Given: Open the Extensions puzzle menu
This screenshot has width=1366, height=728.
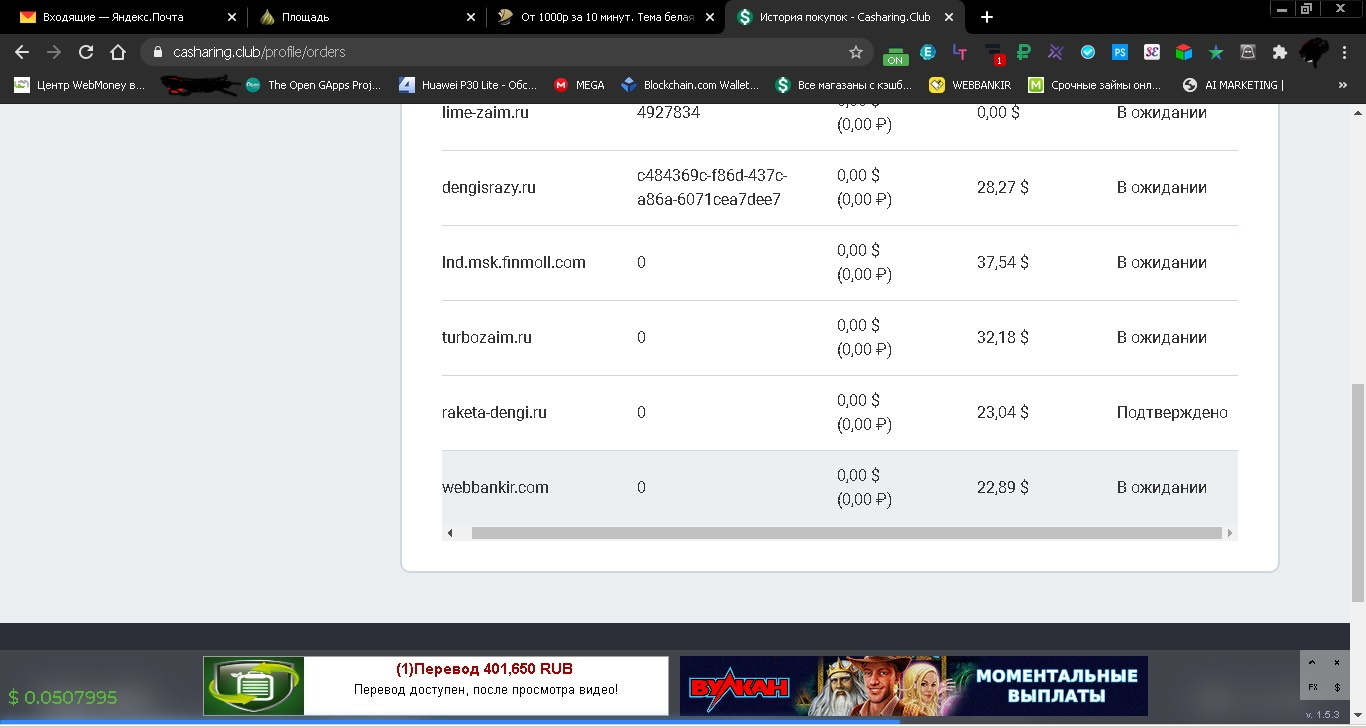Looking at the screenshot, I should pos(1279,52).
